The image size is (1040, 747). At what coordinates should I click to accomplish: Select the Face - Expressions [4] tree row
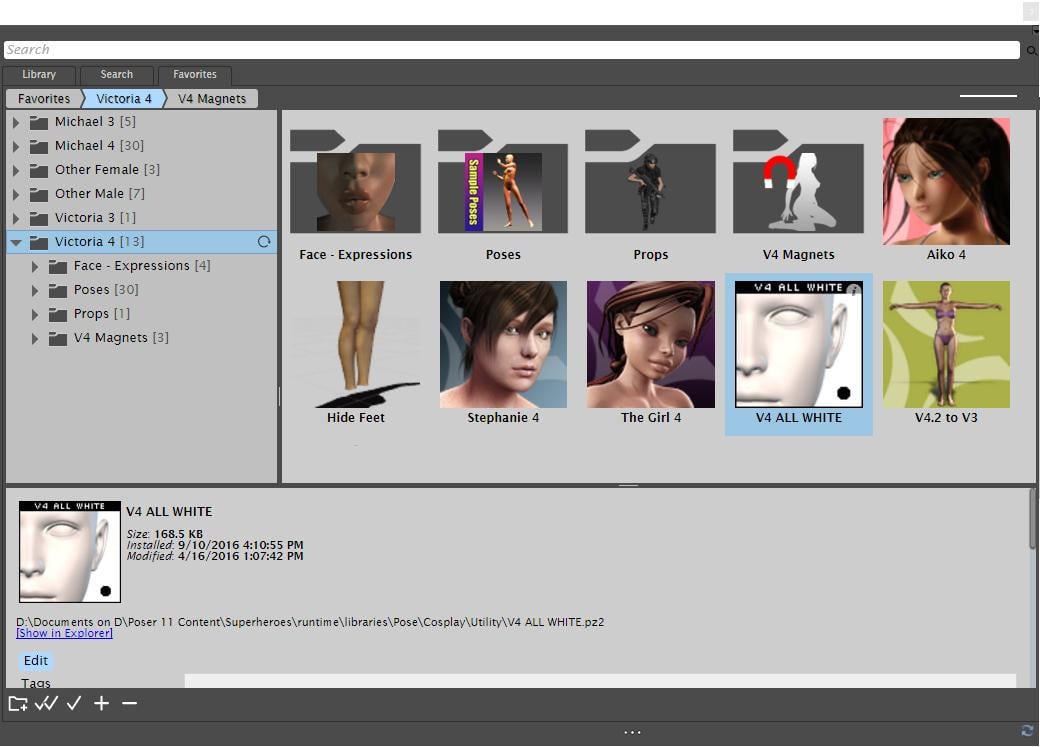tap(141, 266)
